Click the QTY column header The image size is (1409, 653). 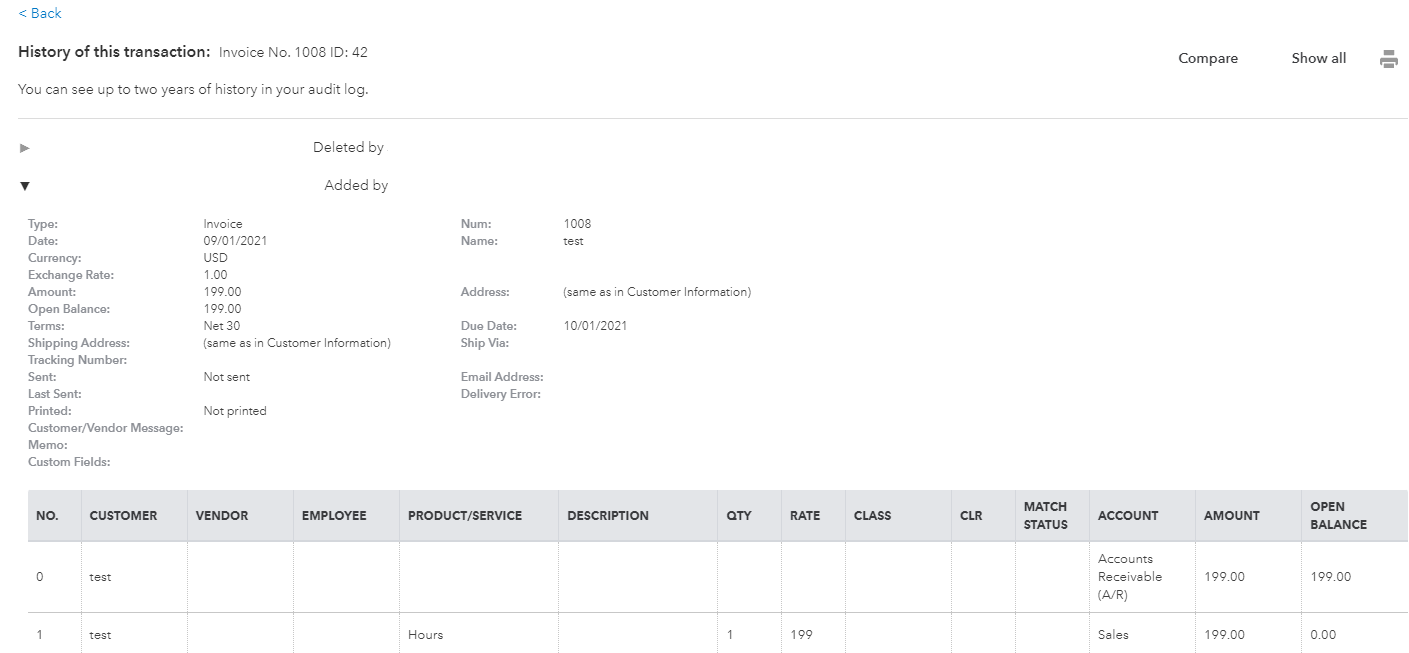click(x=739, y=516)
